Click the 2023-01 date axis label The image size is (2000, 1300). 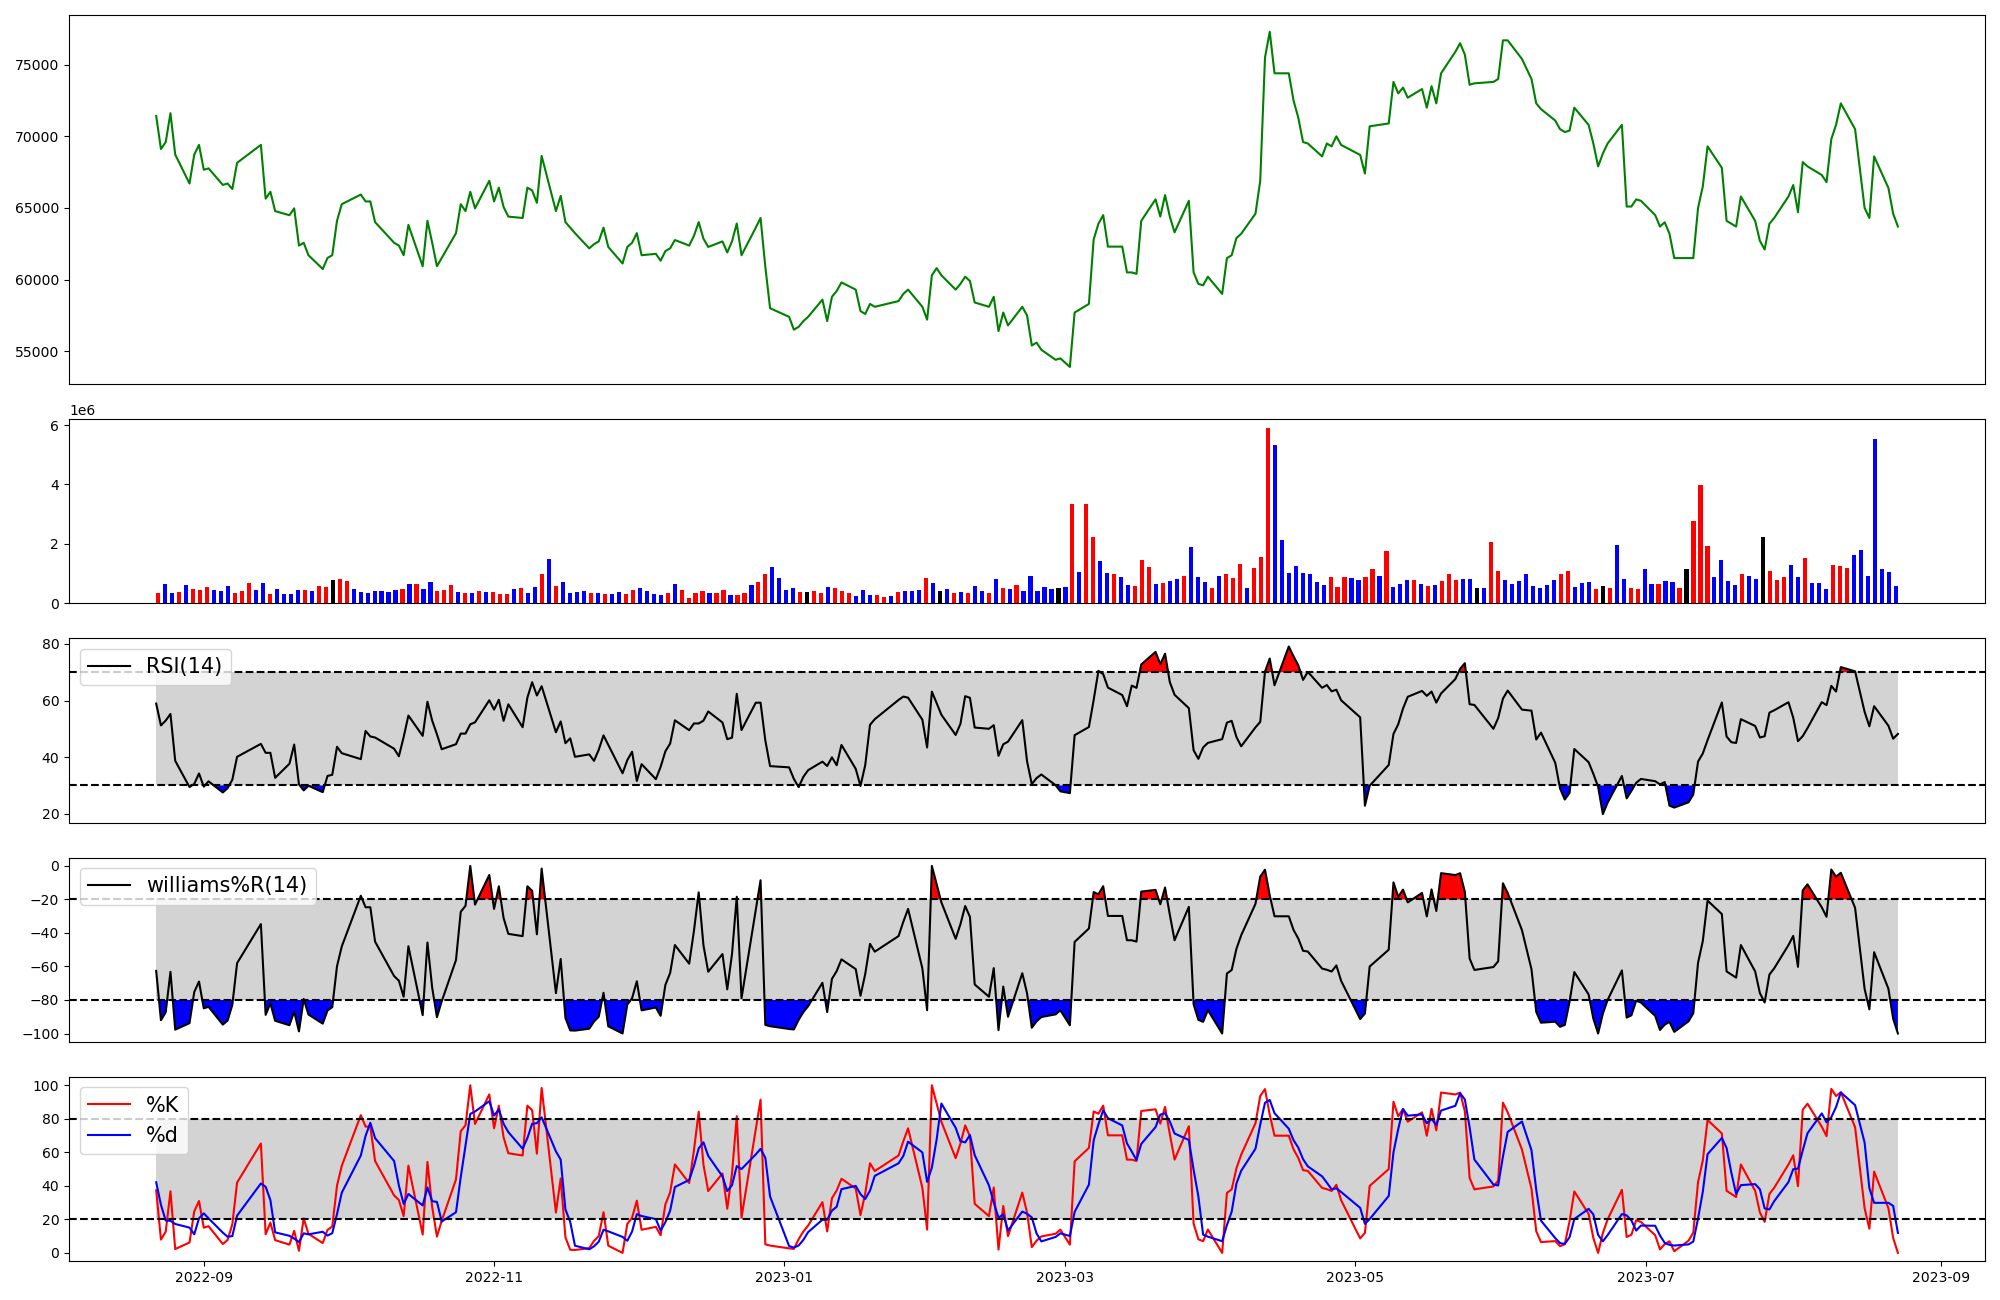click(x=784, y=1277)
